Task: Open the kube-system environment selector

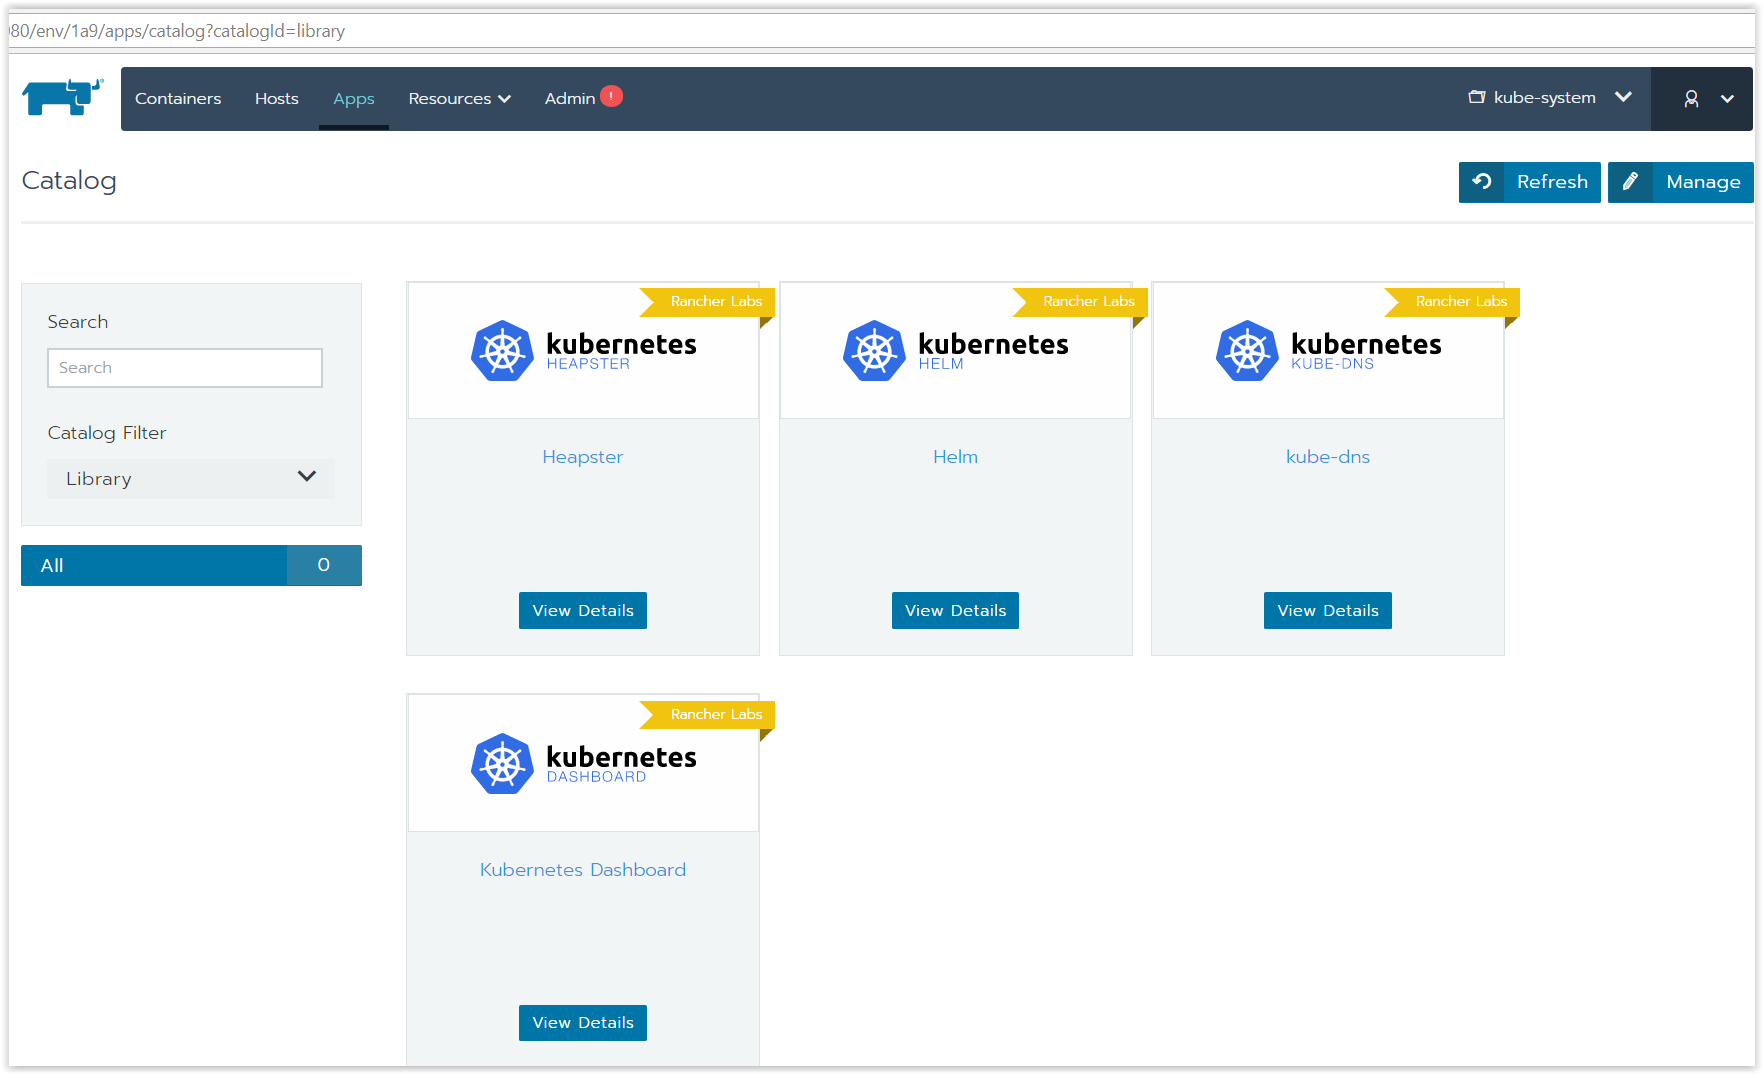Action: pos(1550,97)
